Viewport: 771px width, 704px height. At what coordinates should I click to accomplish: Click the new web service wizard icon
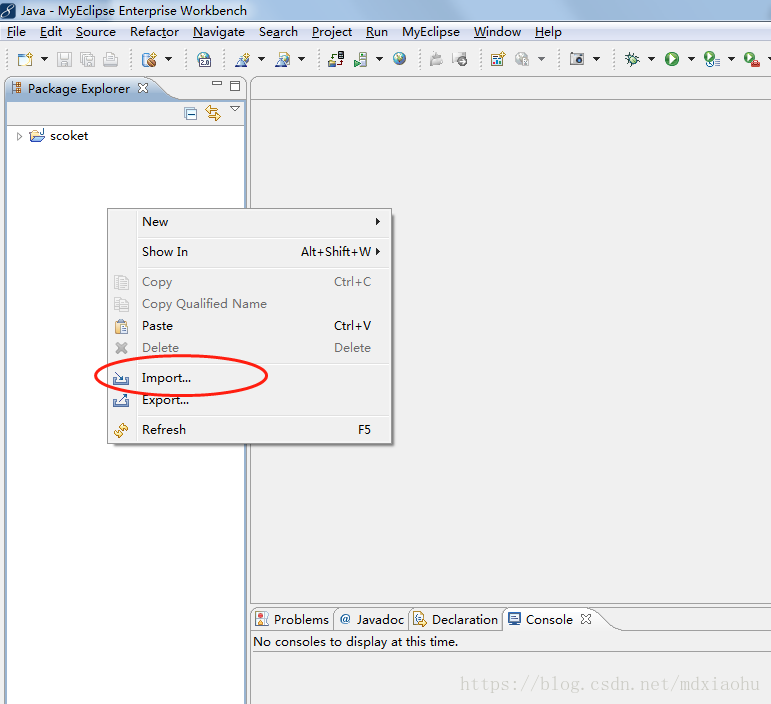tap(242, 59)
